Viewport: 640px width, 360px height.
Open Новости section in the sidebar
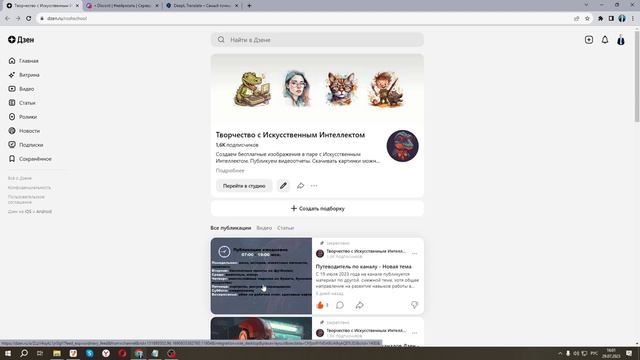click(x=24, y=131)
